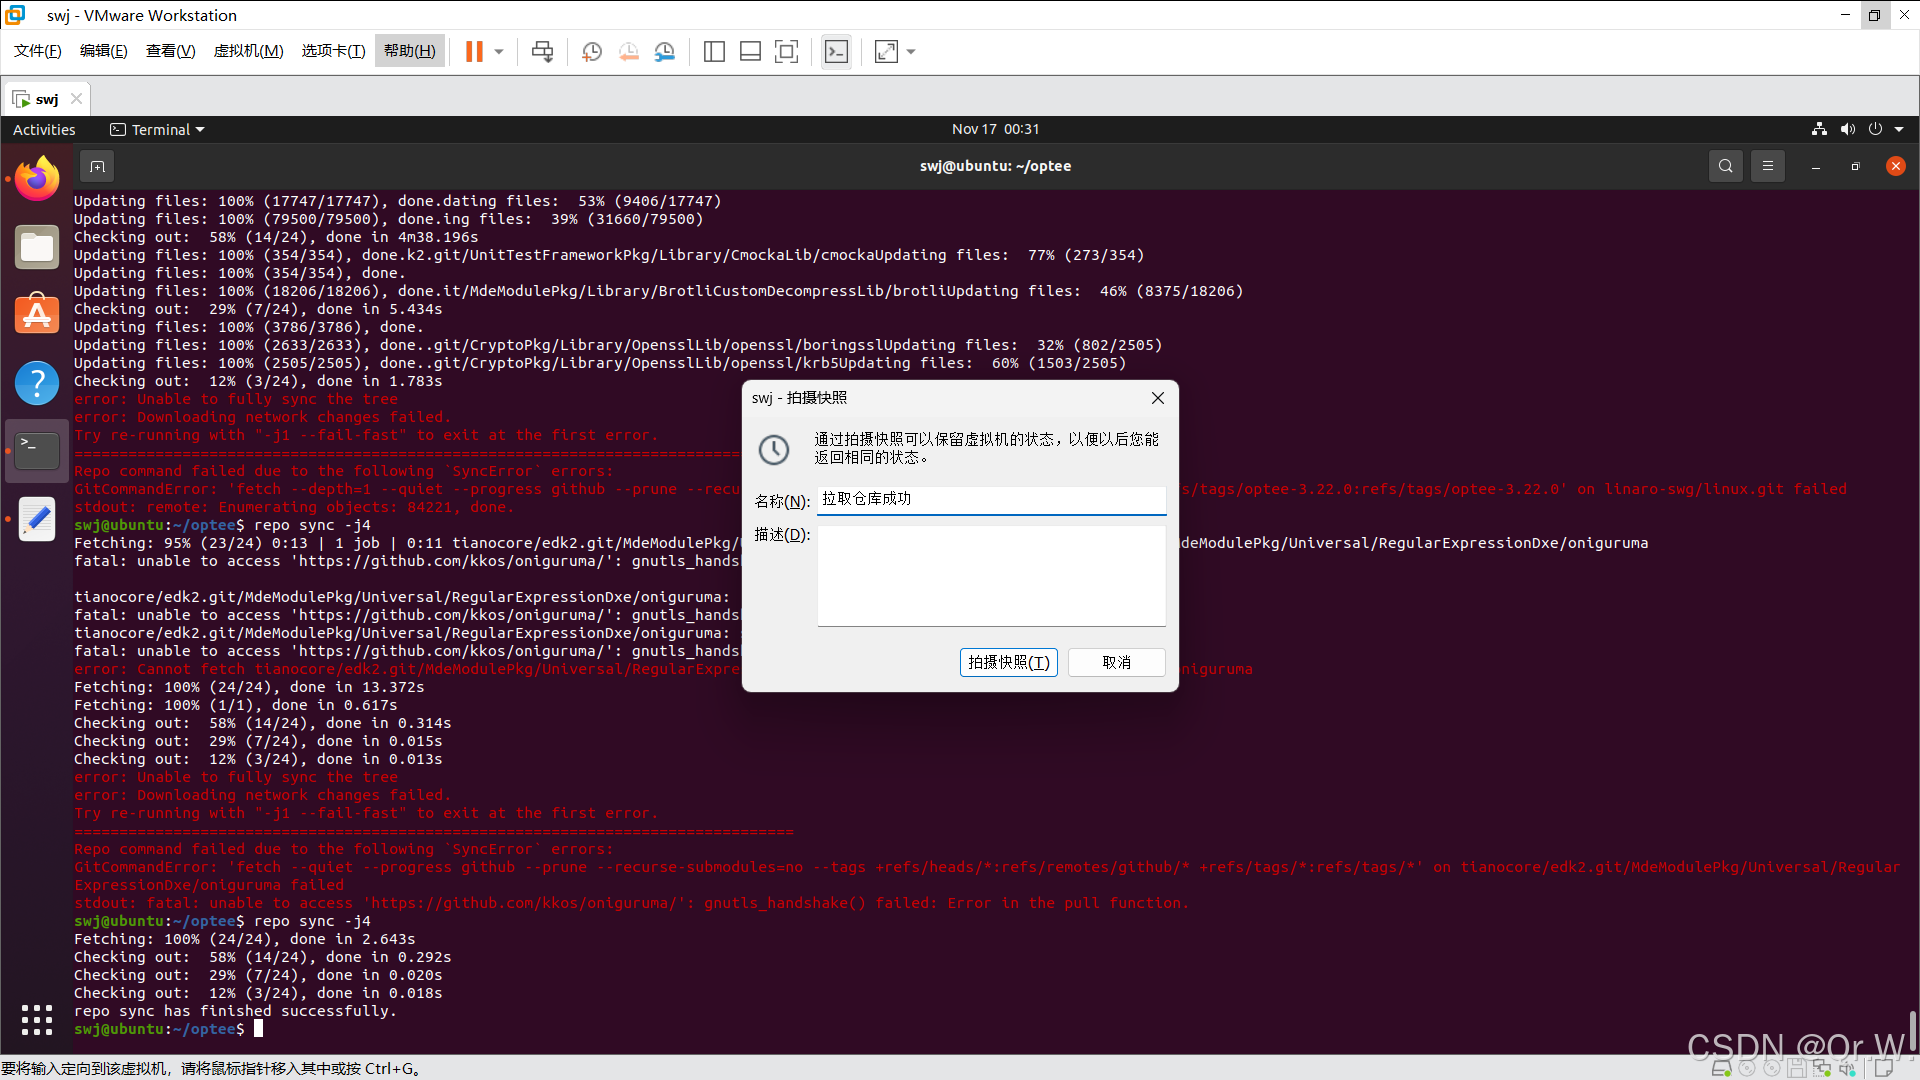Open the terminal search tool
1920x1080 pixels.
pyautogui.click(x=1725, y=166)
